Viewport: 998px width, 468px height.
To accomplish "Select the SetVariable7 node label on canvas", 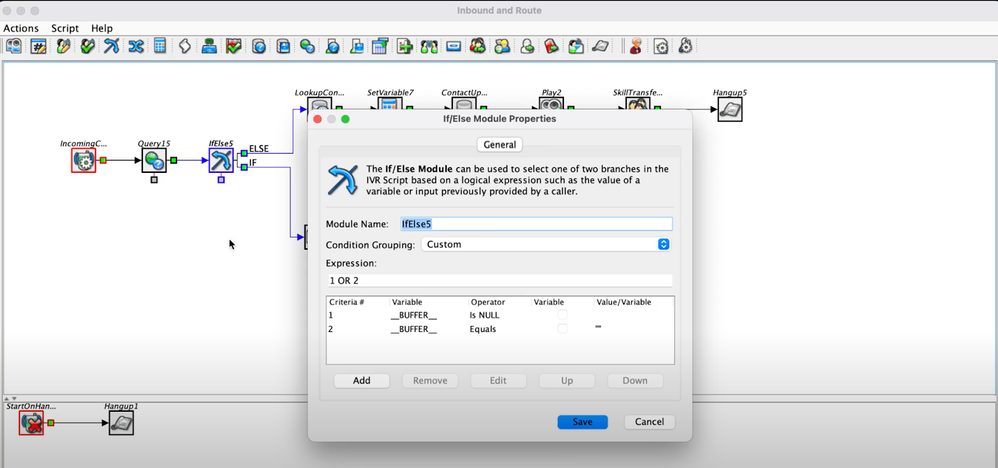I will (390, 92).
